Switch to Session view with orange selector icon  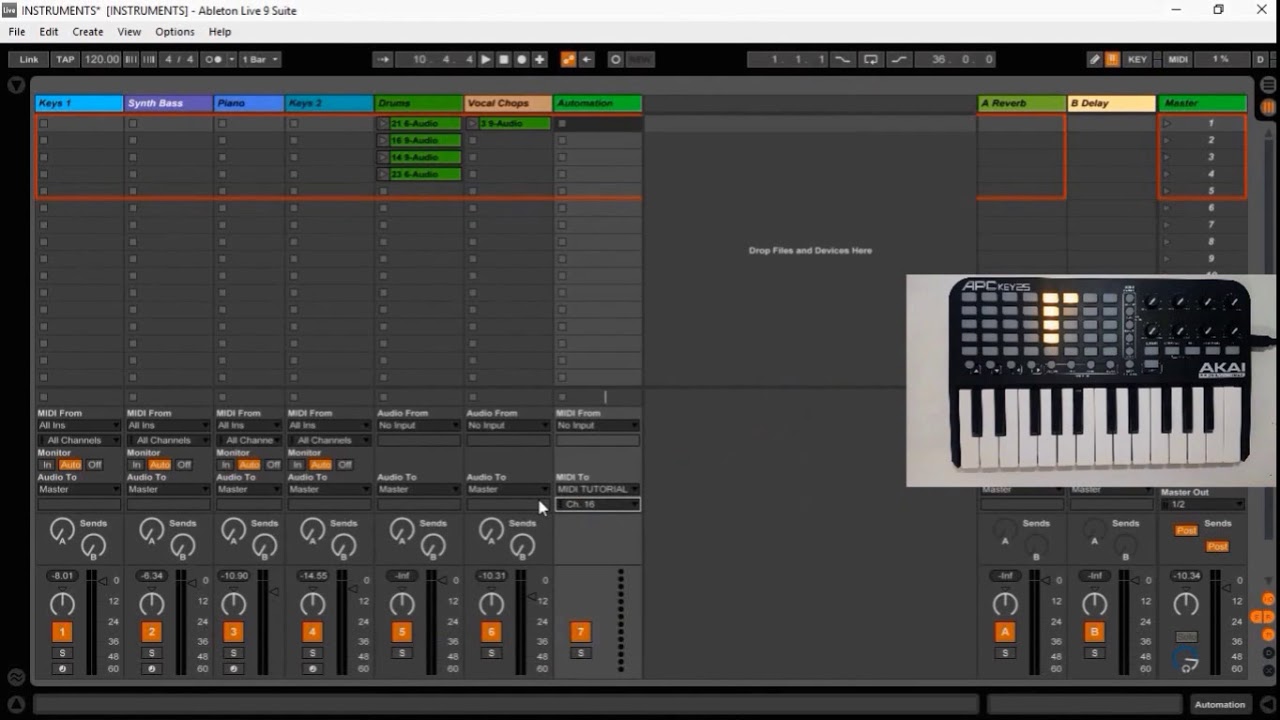point(1268,106)
